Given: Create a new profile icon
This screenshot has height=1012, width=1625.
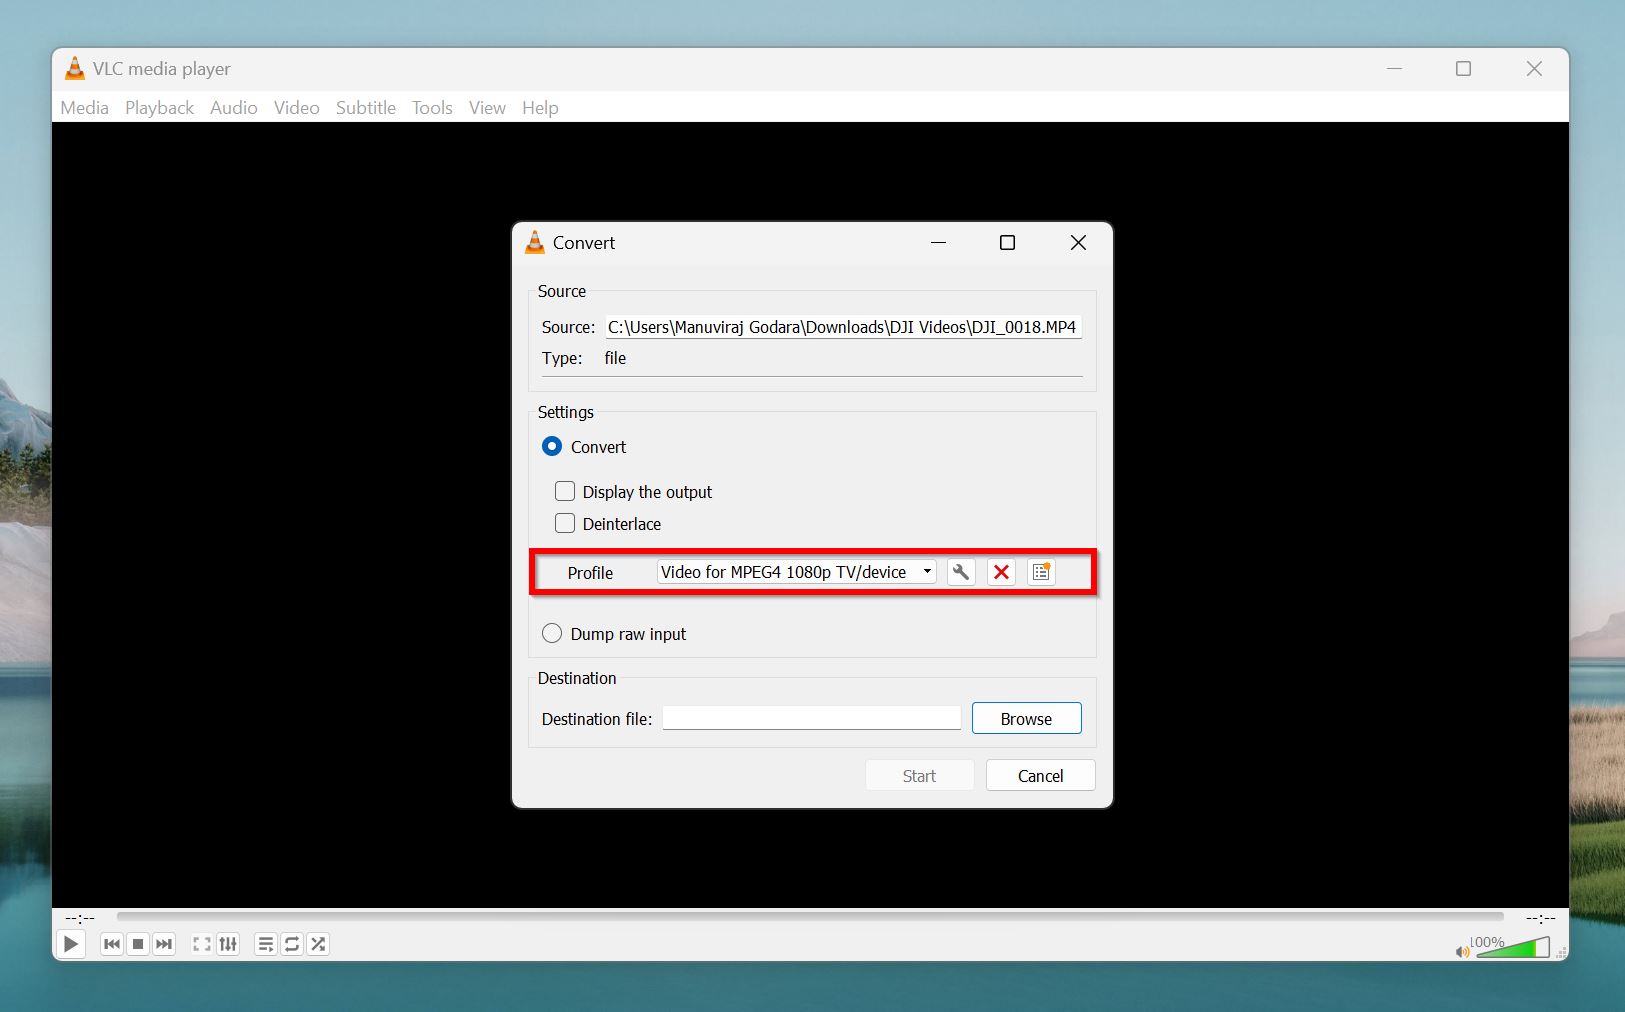Looking at the screenshot, I should pyautogui.click(x=1041, y=572).
